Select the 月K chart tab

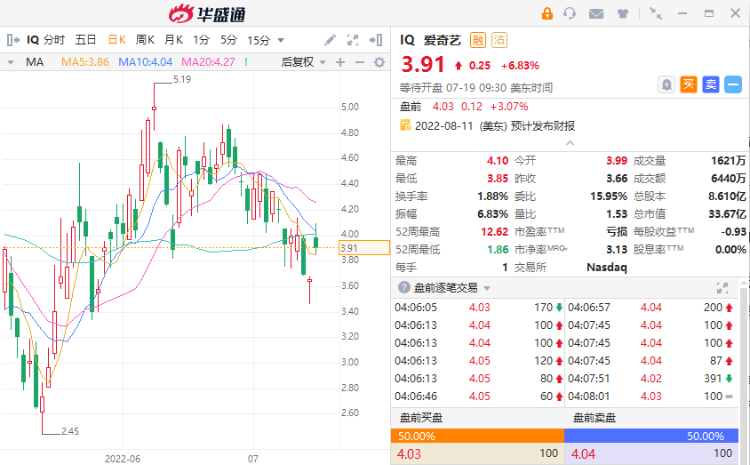click(x=174, y=40)
